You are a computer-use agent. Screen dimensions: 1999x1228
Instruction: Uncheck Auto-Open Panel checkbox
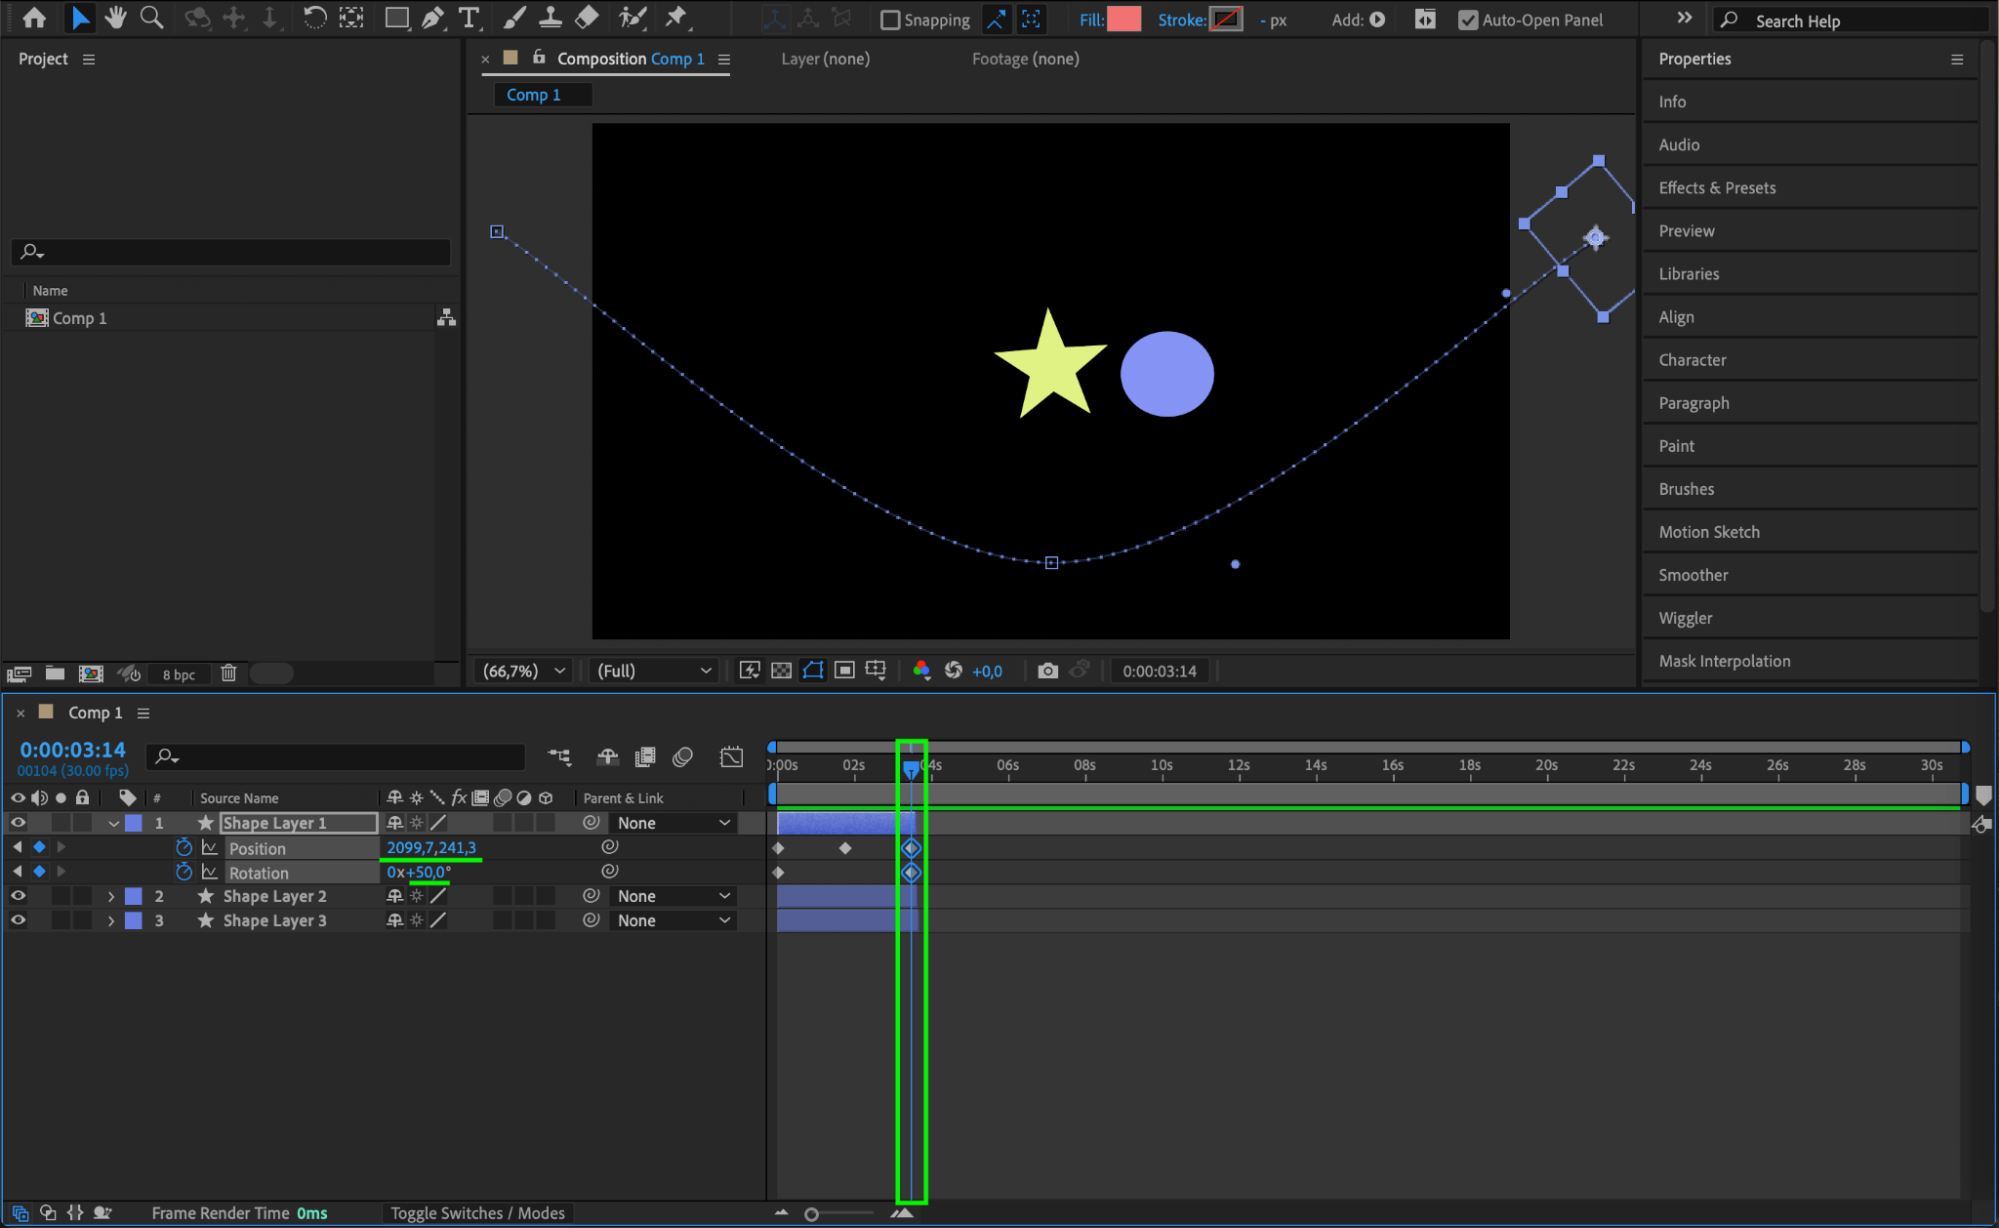point(1467,20)
